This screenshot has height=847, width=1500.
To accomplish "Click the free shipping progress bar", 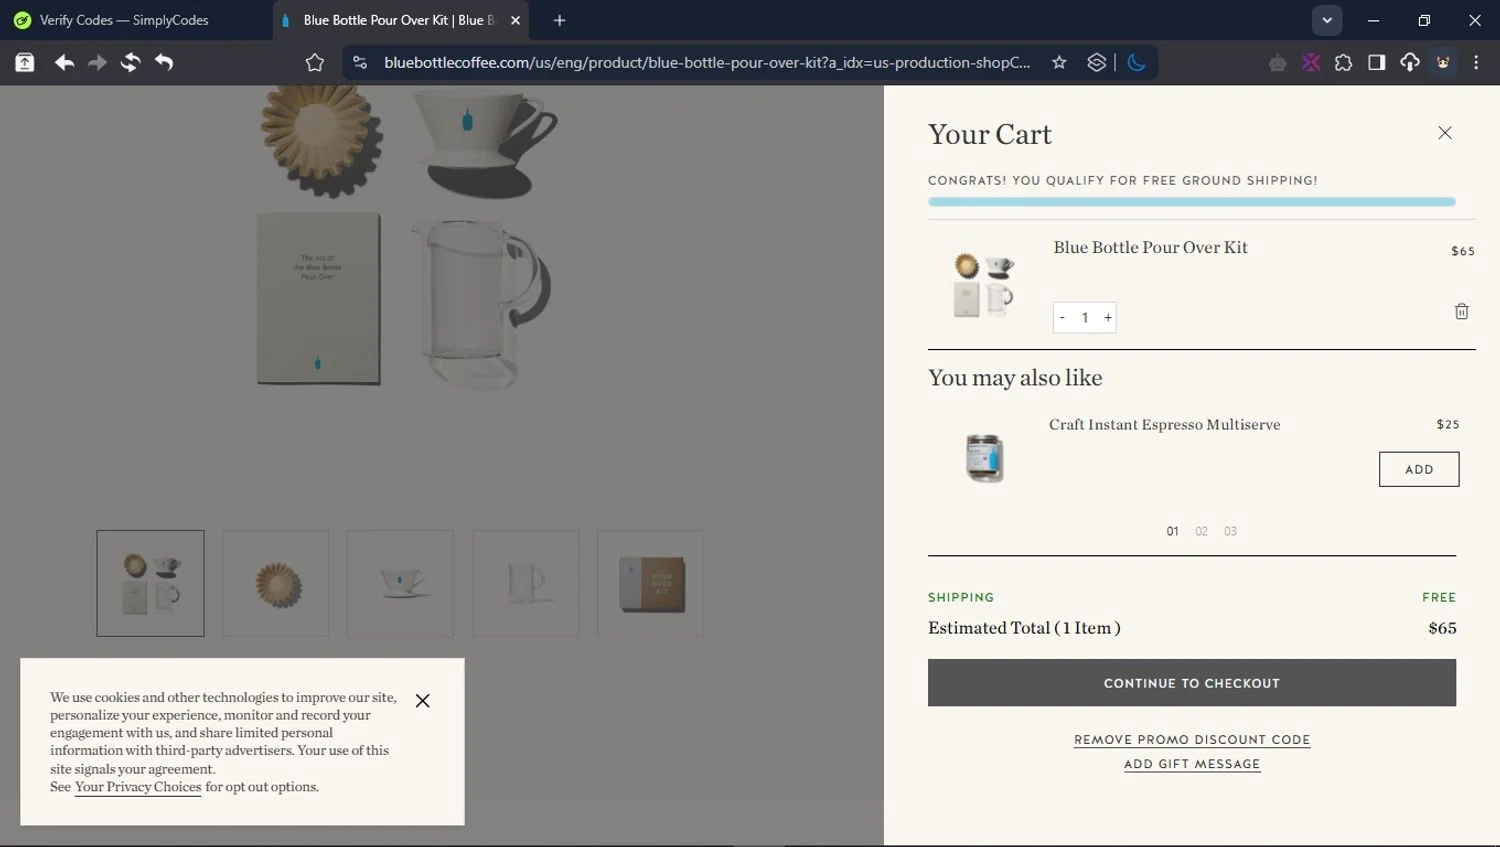I will coord(1191,202).
